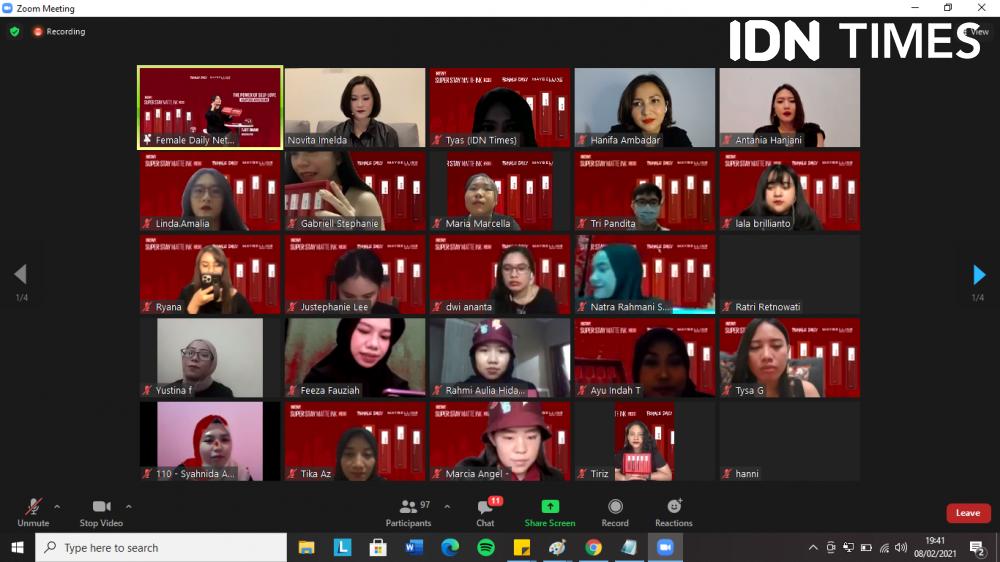Select Ayu Indah T video tile
1000x562 pixels.
tap(645, 358)
